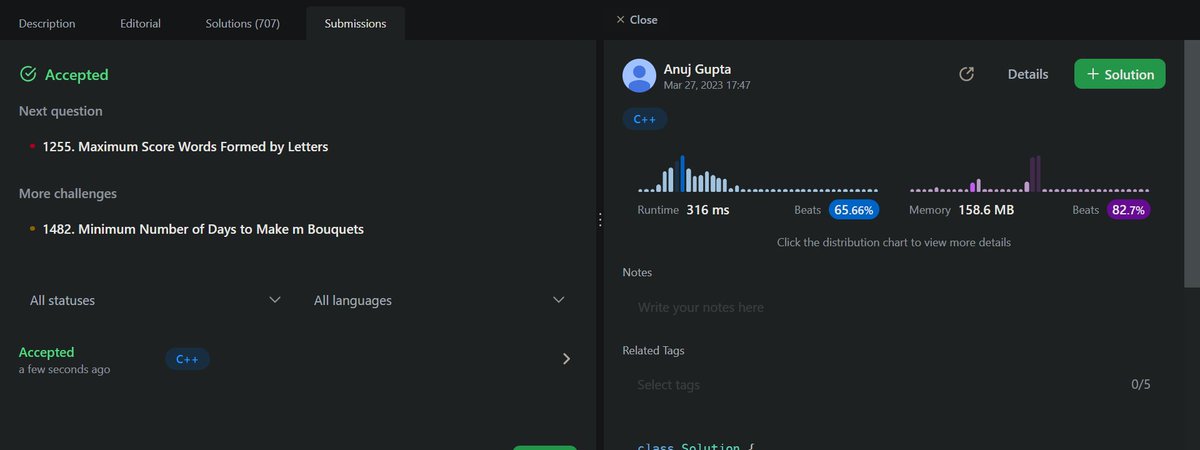The height and width of the screenshot is (450, 1200).
Task: Select the Submissions tab
Action: 355,23
